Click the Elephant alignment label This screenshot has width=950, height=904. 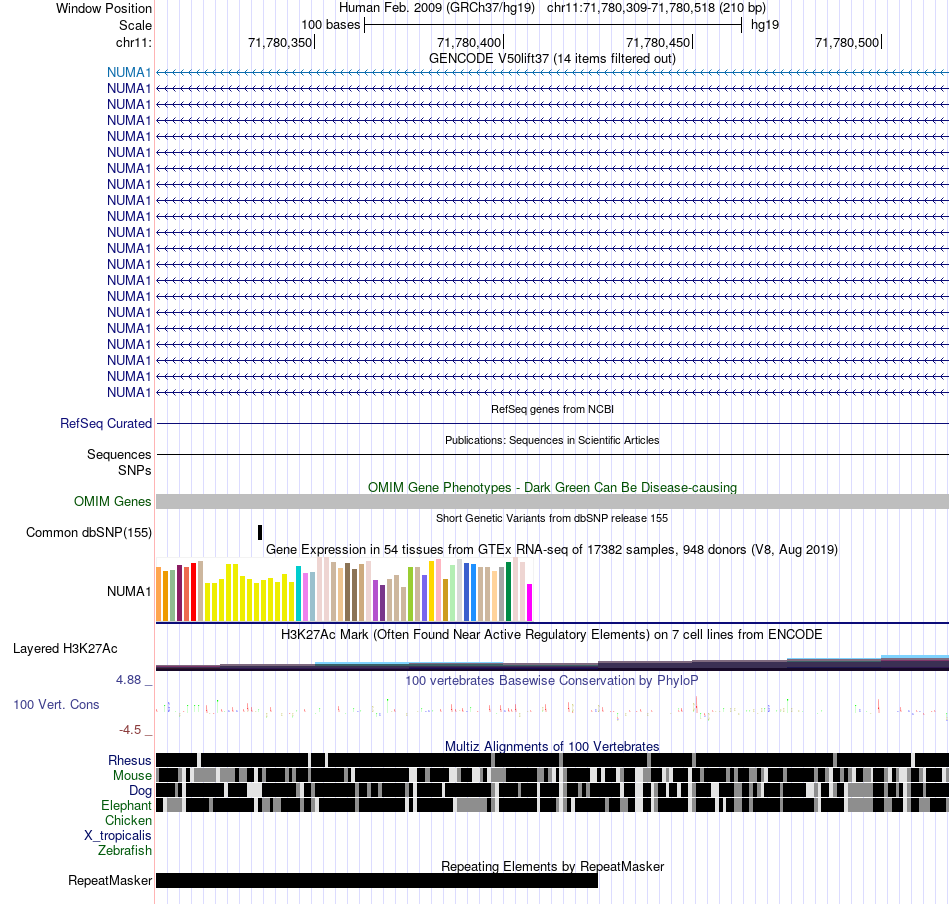[126, 805]
